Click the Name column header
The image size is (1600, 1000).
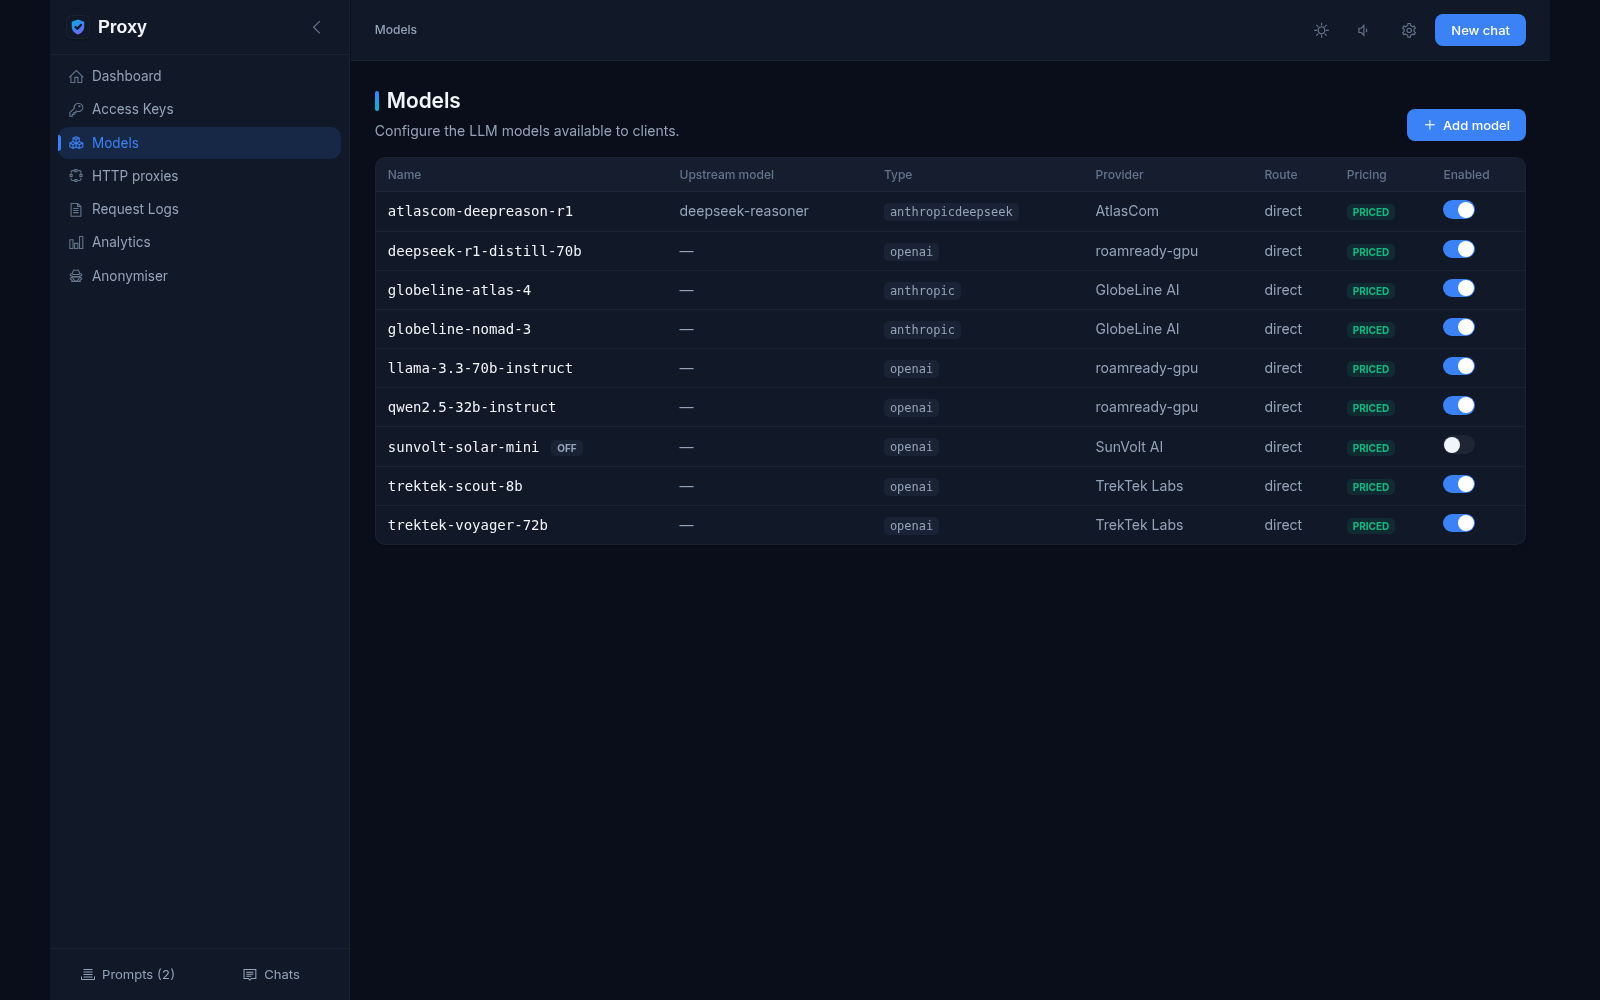pos(404,175)
